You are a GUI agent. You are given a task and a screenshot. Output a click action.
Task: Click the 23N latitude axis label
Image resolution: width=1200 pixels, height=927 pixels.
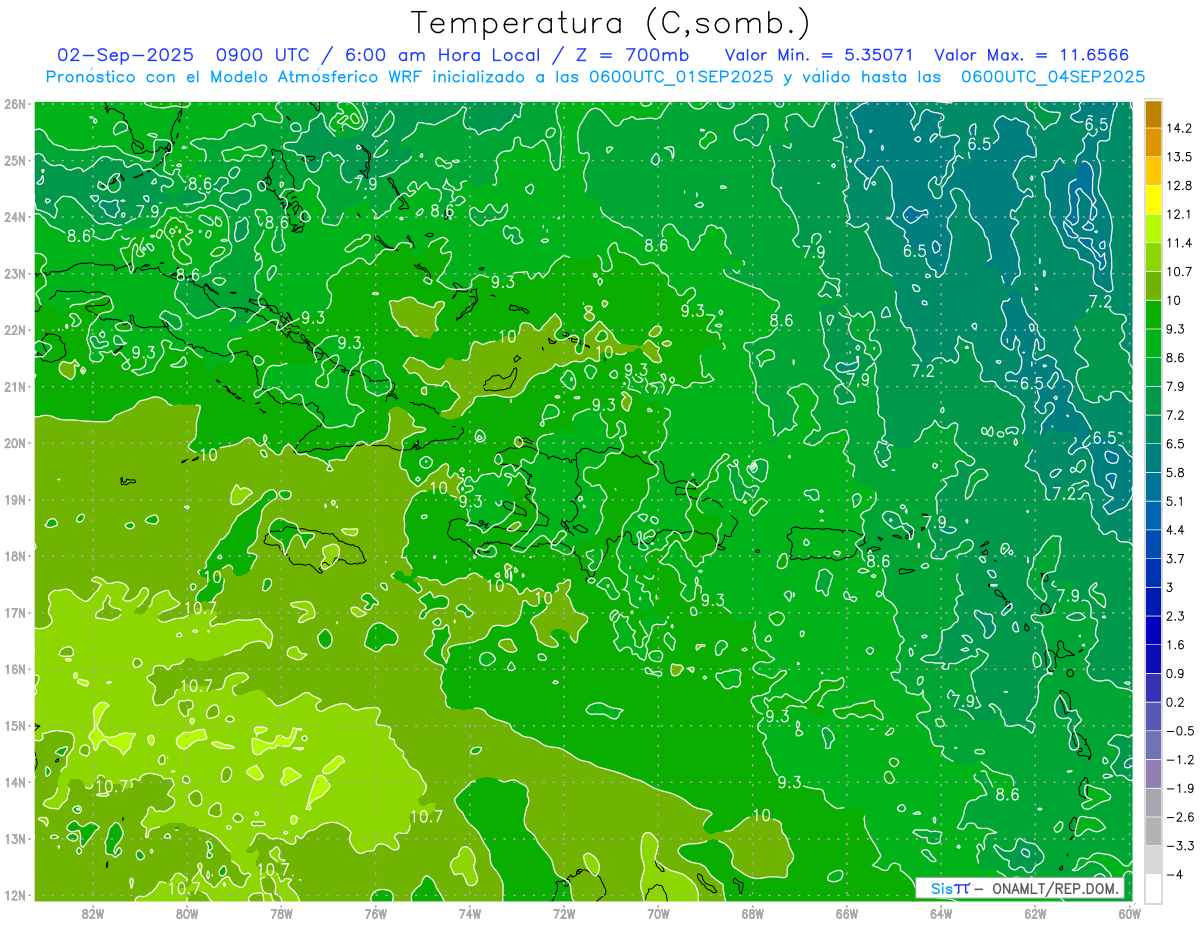pyautogui.click(x=14, y=273)
